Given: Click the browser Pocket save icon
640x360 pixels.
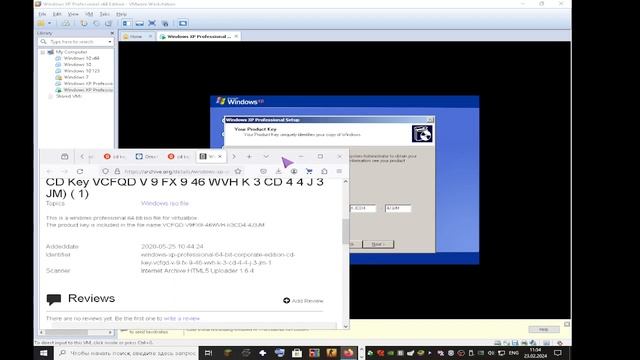Looking at the screenshot, I should click(x=263, y=171).
